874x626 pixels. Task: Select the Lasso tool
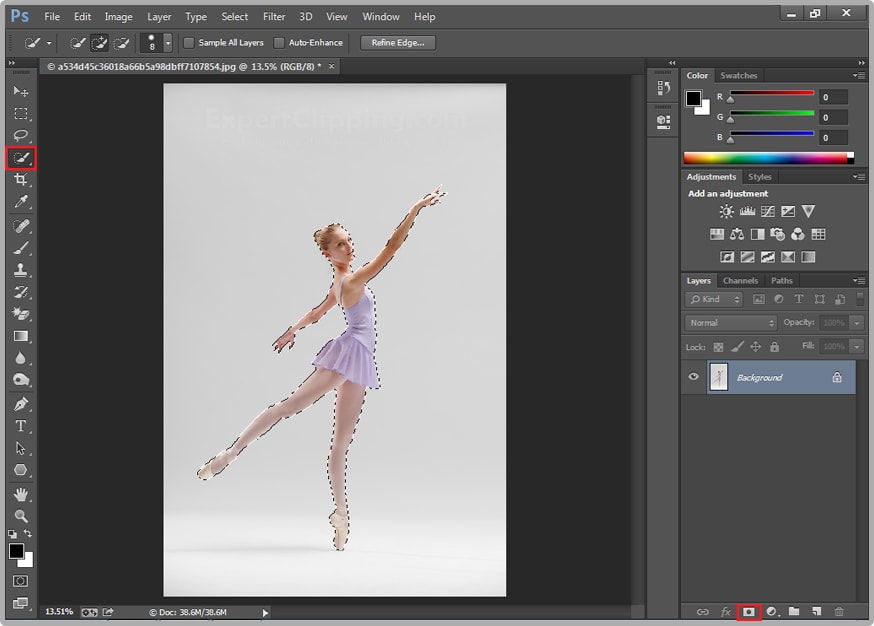tap(21, 136)
